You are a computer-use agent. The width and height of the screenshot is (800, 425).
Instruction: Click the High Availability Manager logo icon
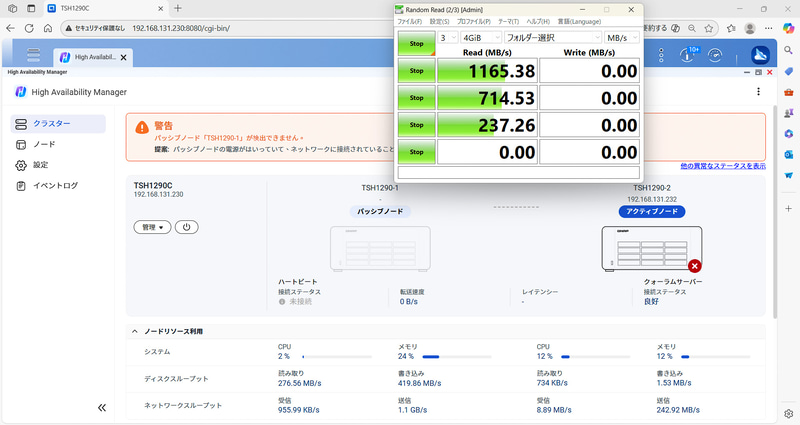click(20, 92)
